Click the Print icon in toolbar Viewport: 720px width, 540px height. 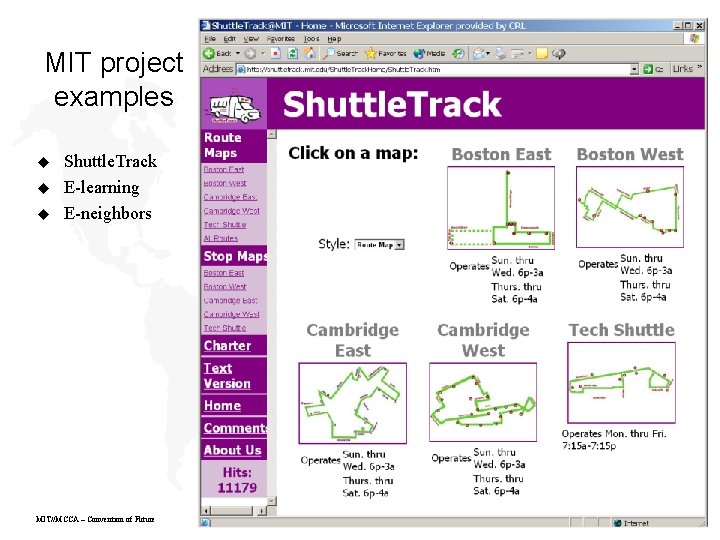point(500,54)
